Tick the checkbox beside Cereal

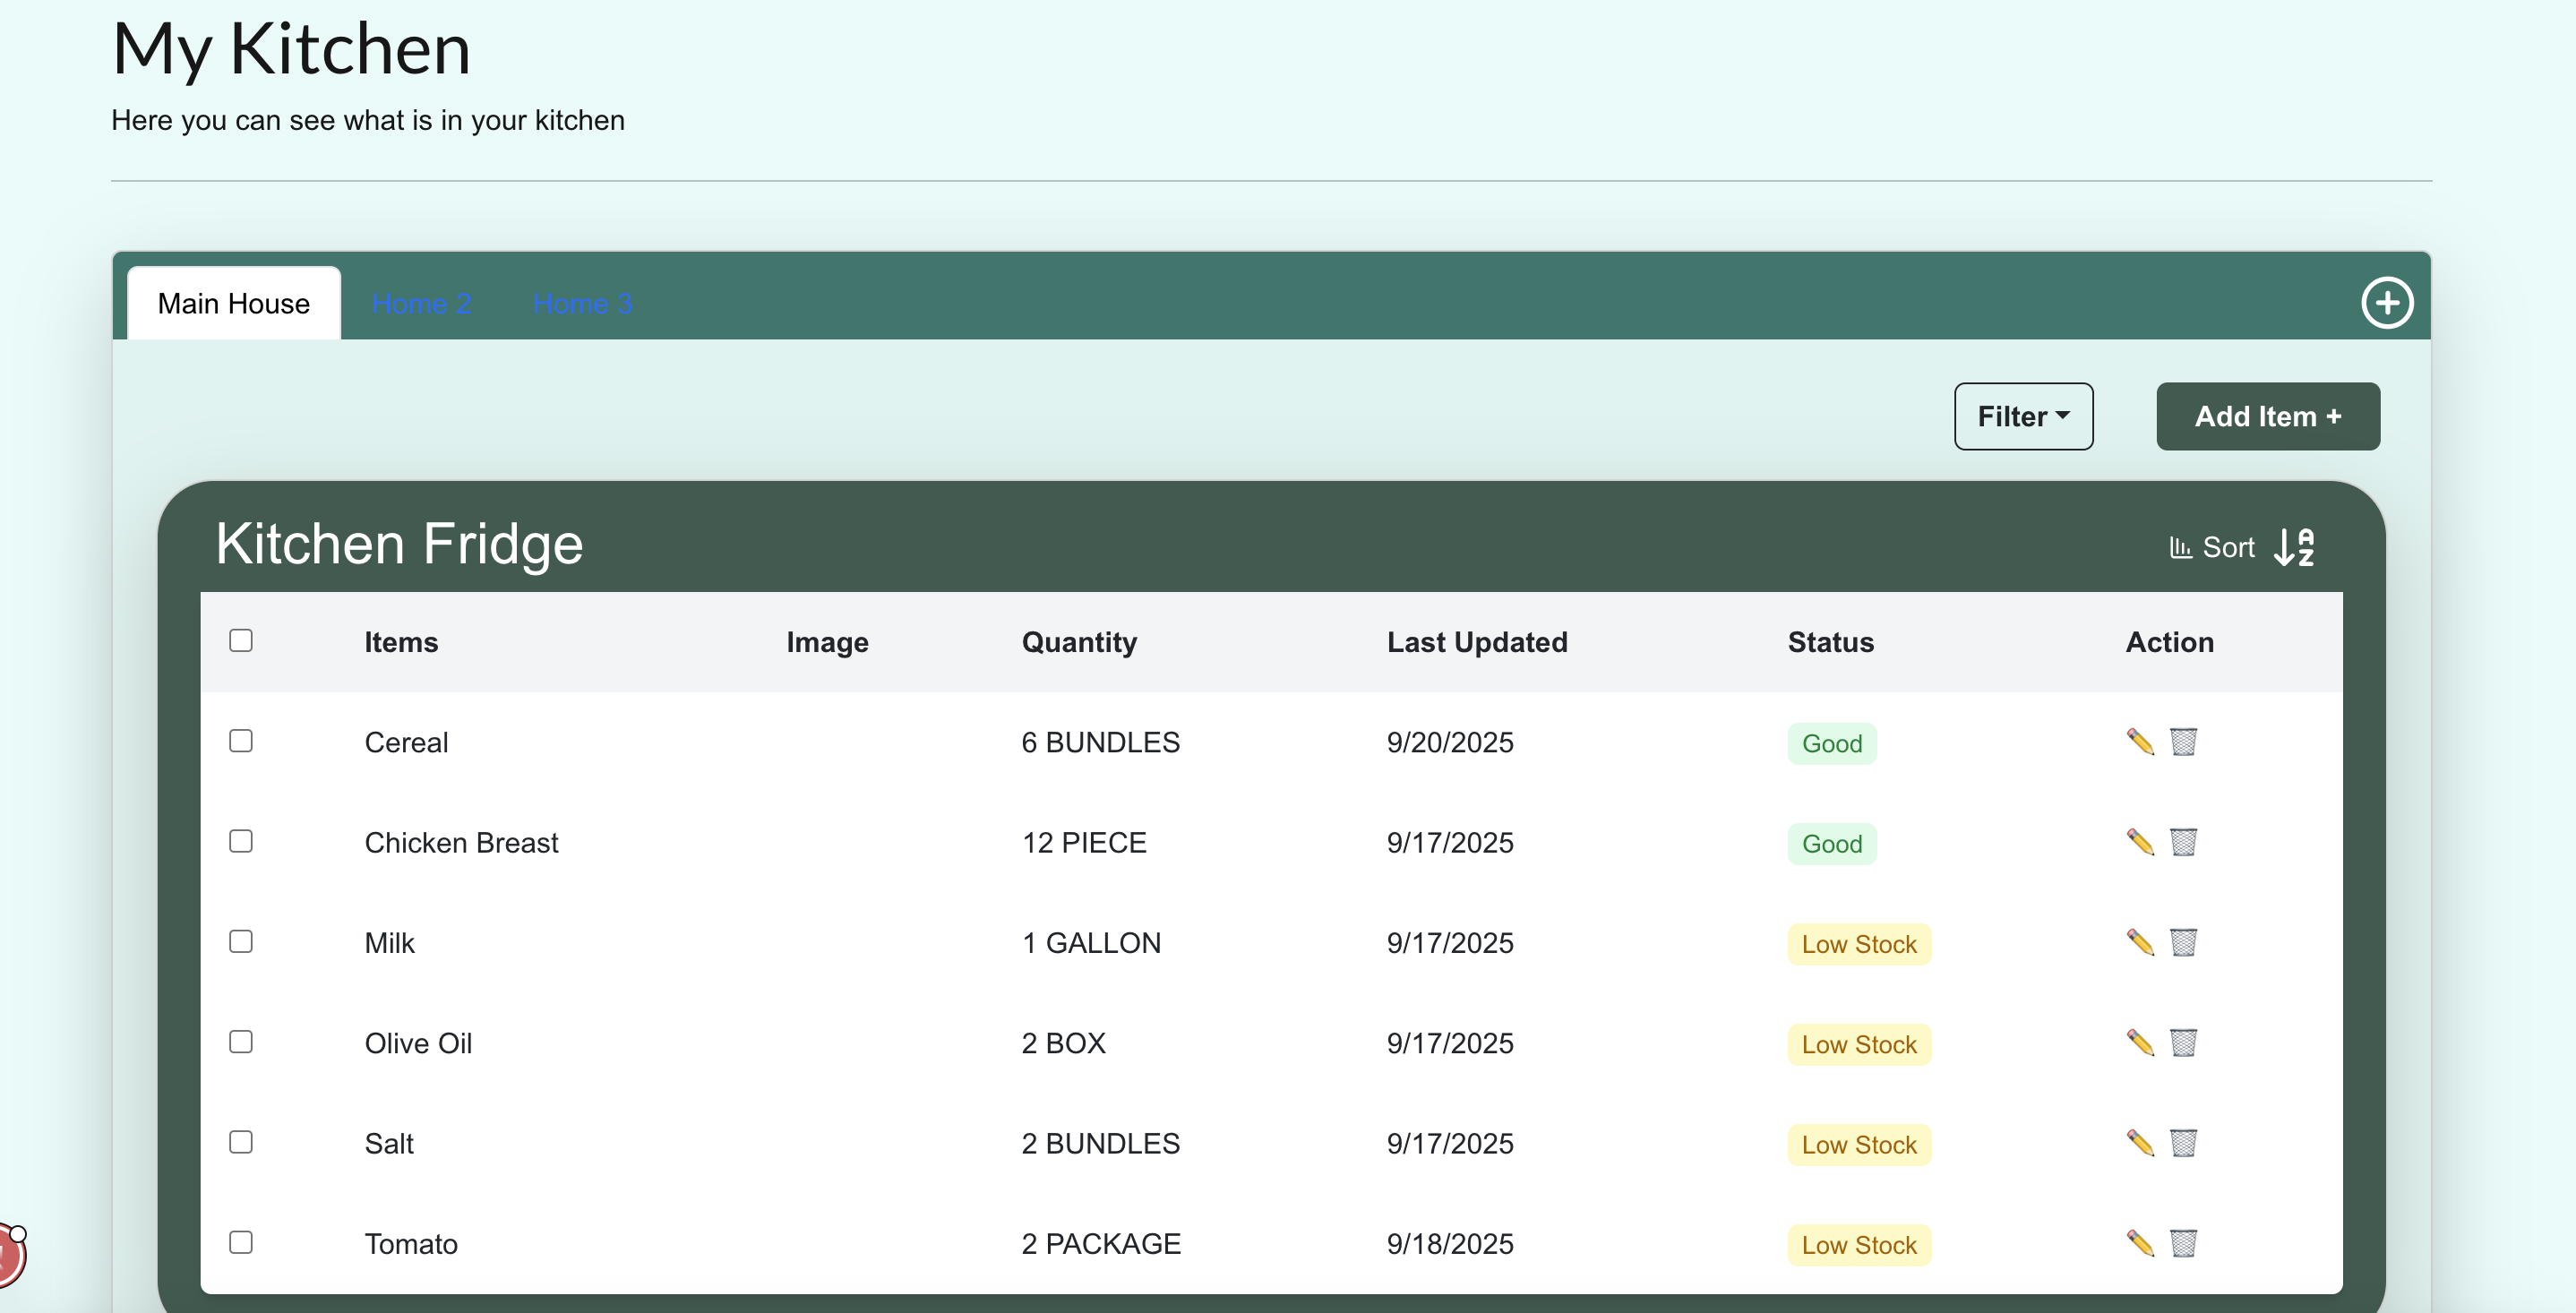pyautogui.click(x=241, y=741)
